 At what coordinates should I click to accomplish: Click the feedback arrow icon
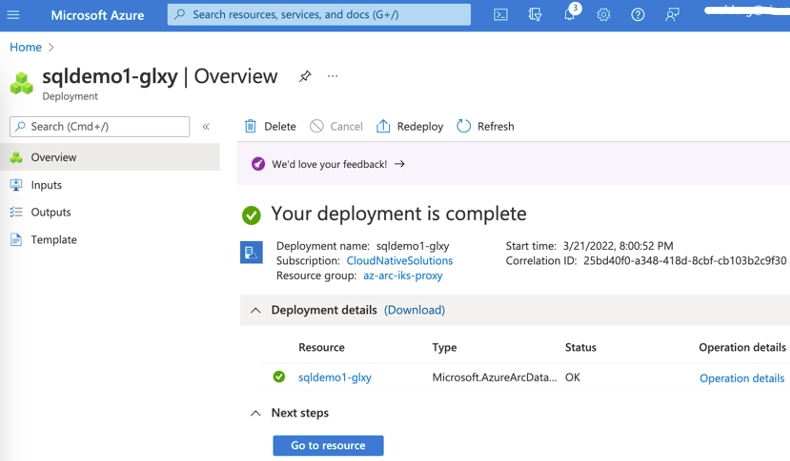click(400, 164)
